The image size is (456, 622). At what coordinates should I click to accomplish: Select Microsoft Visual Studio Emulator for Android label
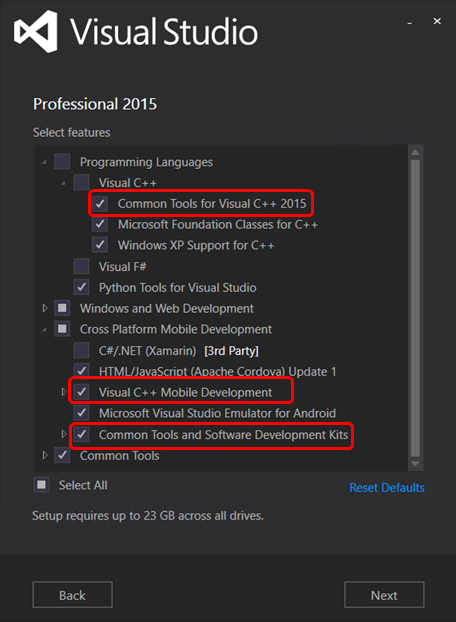217,413
